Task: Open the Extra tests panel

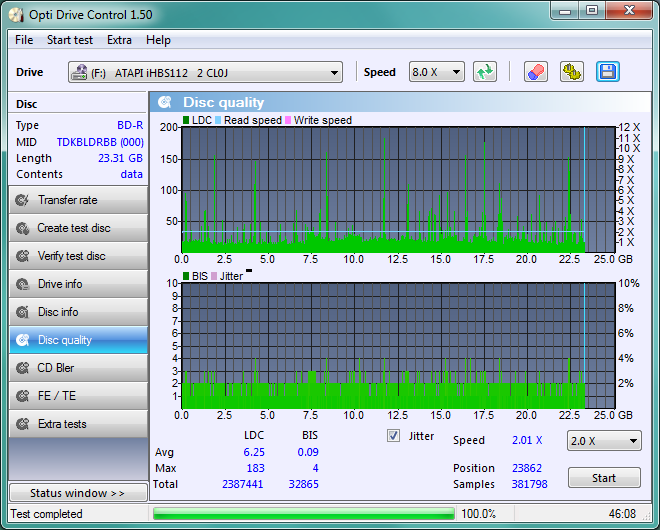Action: pyautogui.click(x=78, y=424)
